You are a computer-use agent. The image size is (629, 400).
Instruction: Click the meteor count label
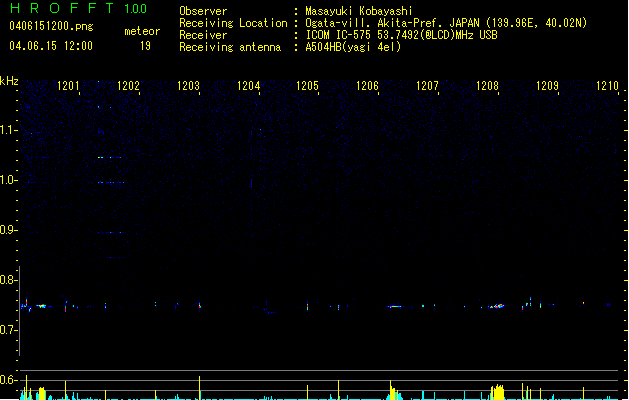coord(142,31)
